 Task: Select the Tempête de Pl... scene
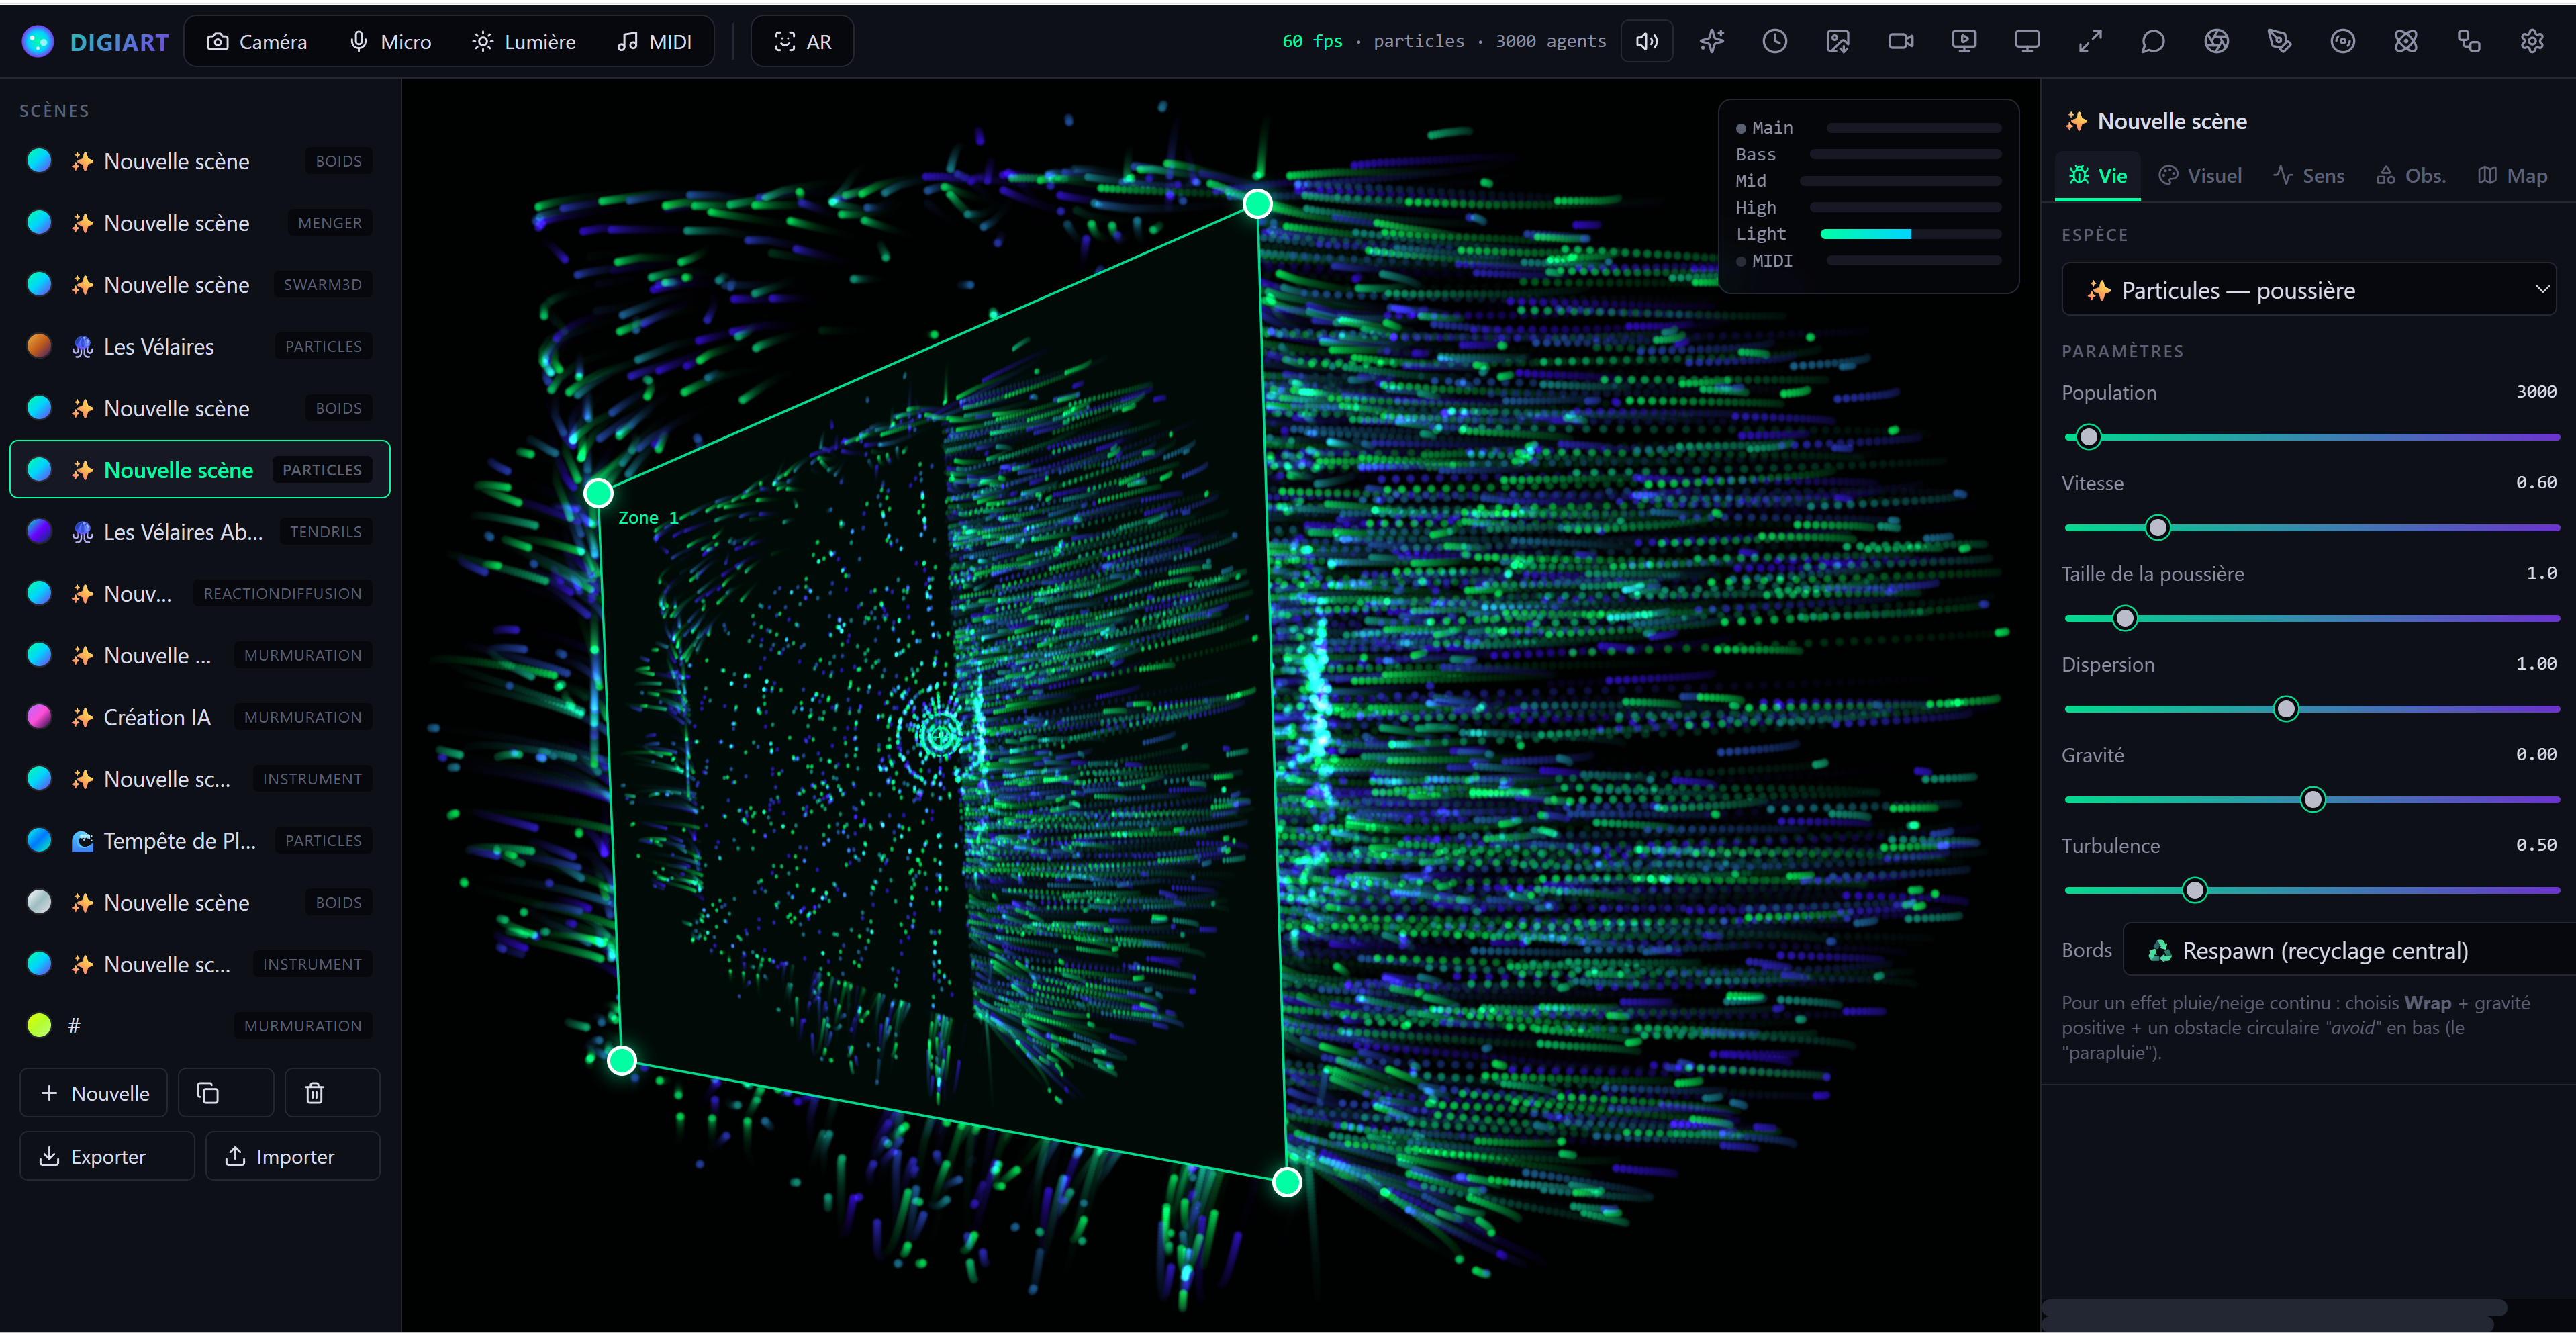point(200,840)
